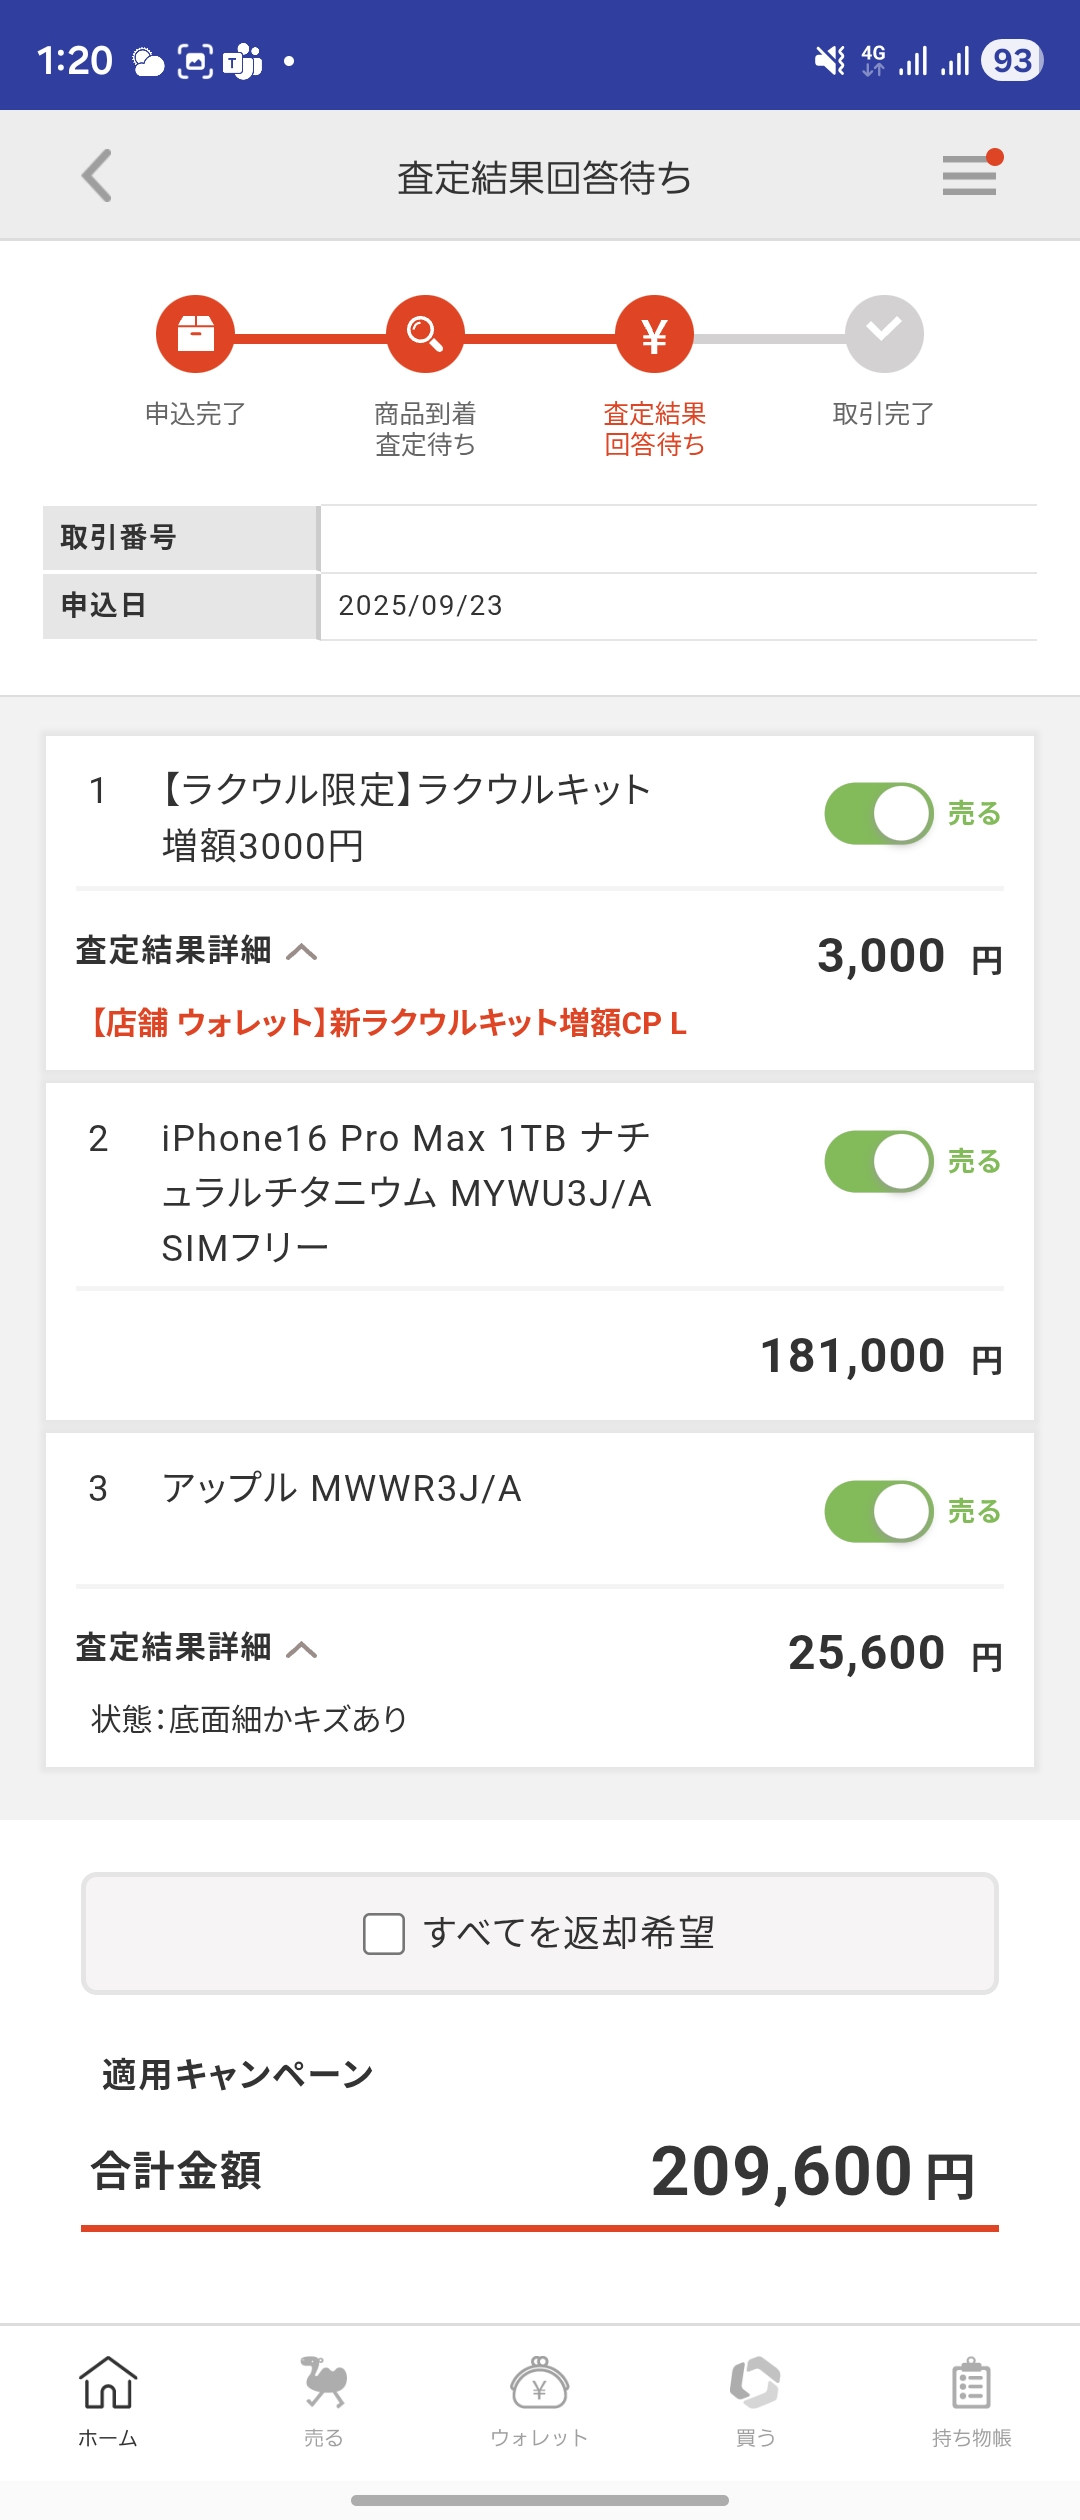
Task: Switch to the 売る tab
Action: pos(324,2400)
